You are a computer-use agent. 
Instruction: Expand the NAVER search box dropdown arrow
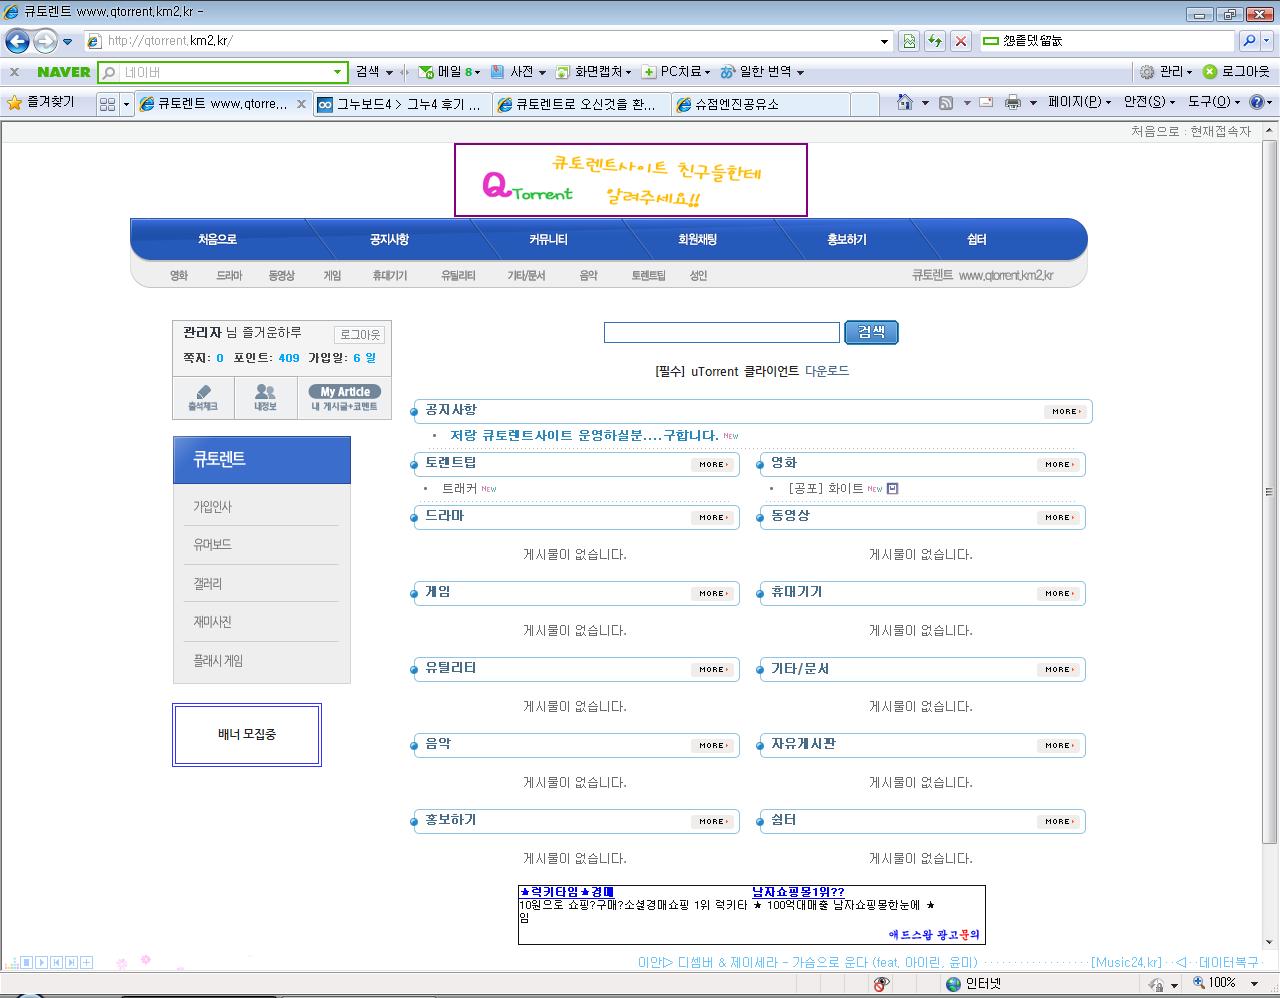tap(338, 72)
